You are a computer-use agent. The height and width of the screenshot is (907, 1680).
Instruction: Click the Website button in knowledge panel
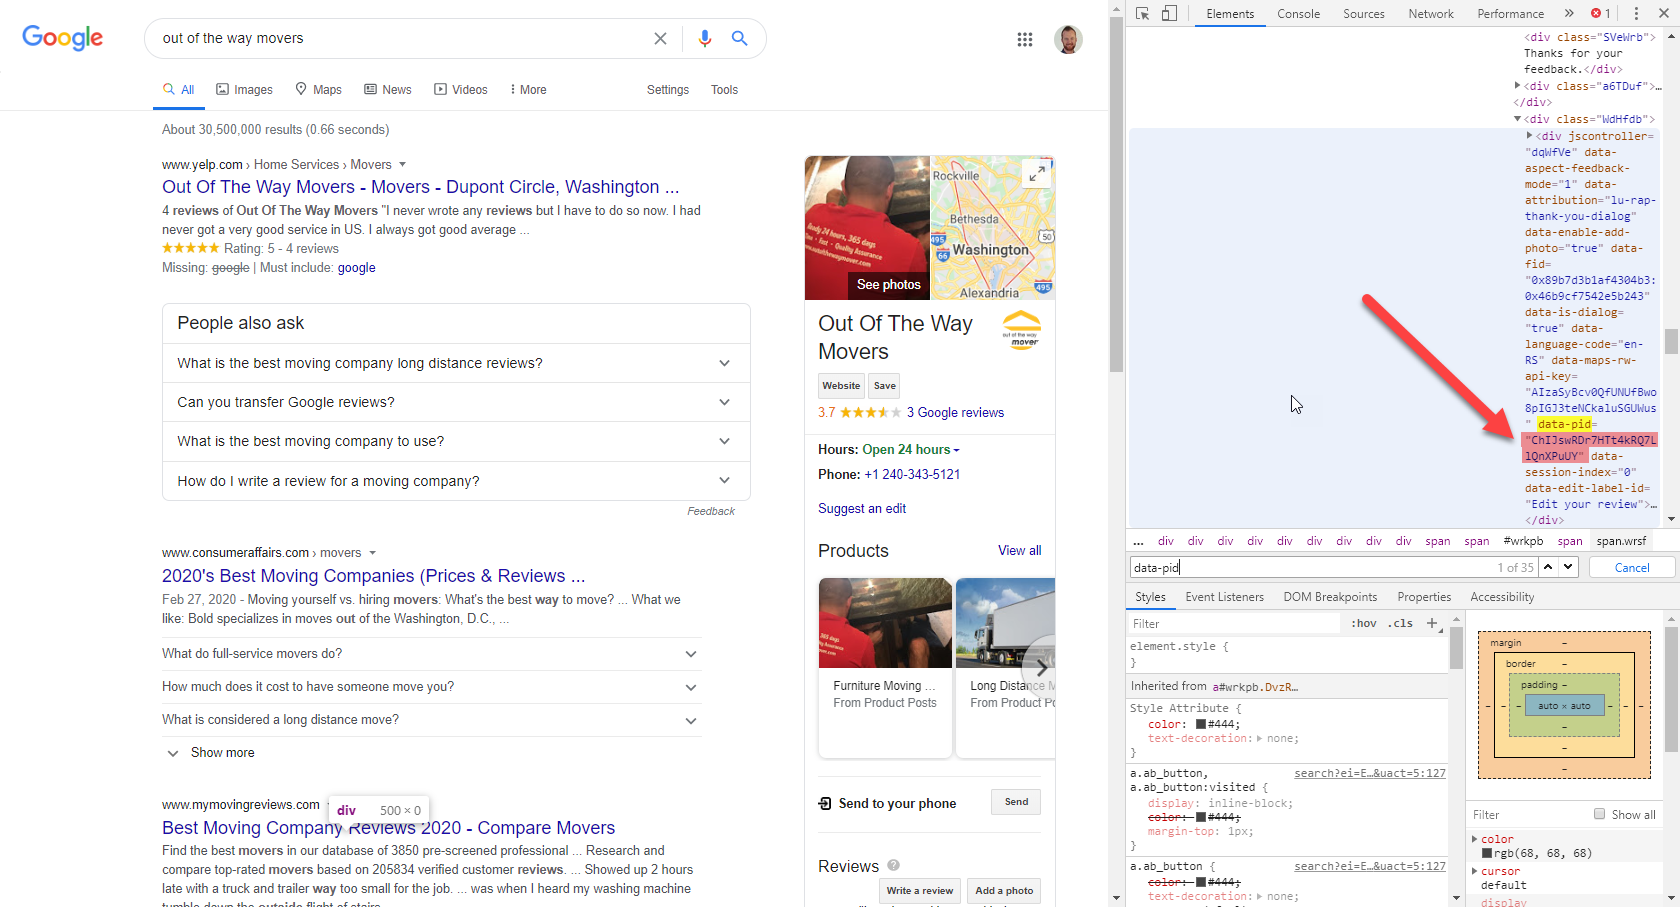pyautogui.click(x=841, y=386)
